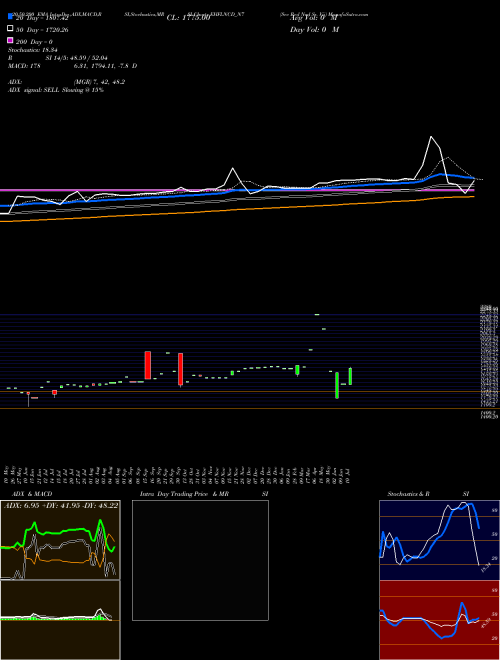500x660 pixels.
Task: Click the 'MACD: 178' label
Action: pos(24,66)
